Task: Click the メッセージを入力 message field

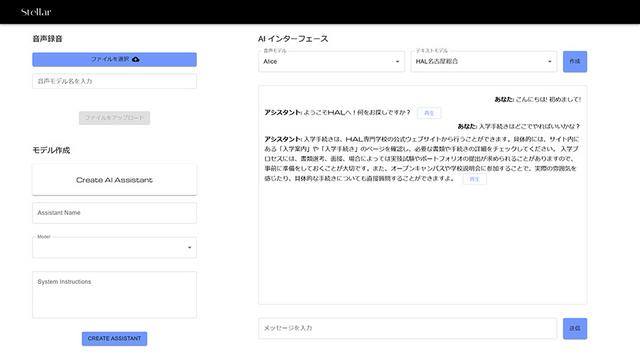Action: [x=407, y=328]
